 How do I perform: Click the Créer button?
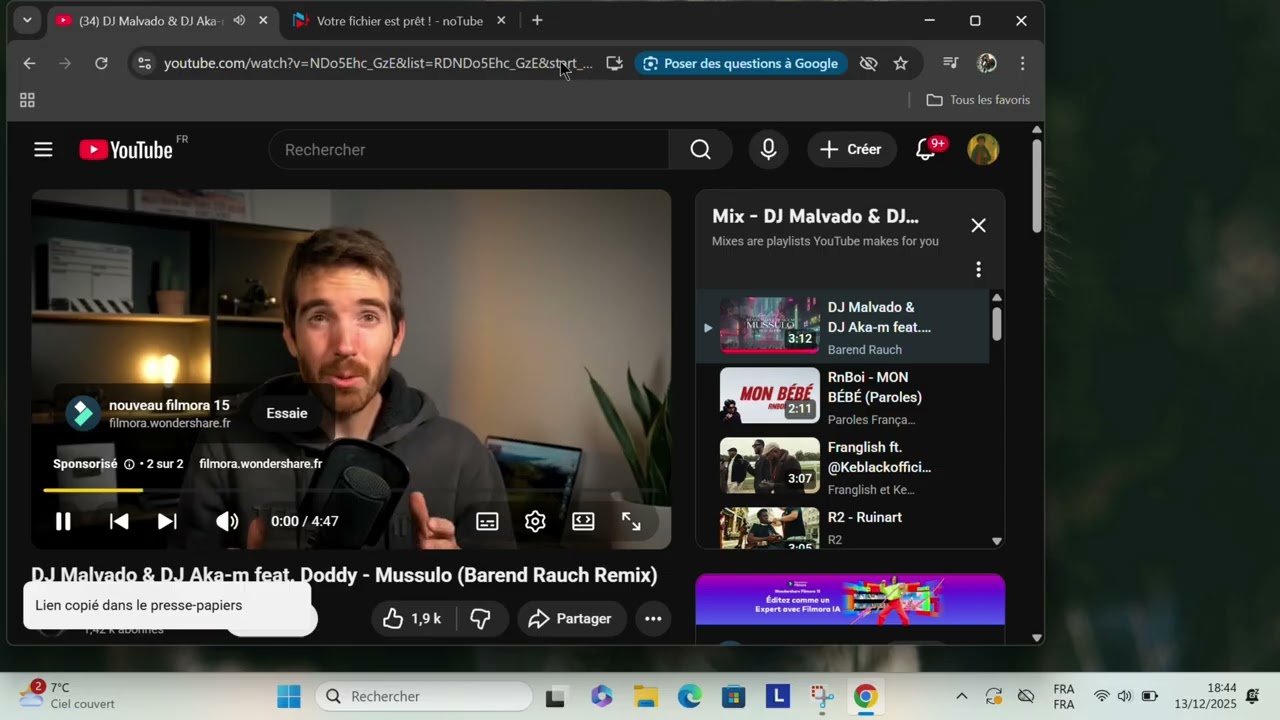[x=852, y=150]
